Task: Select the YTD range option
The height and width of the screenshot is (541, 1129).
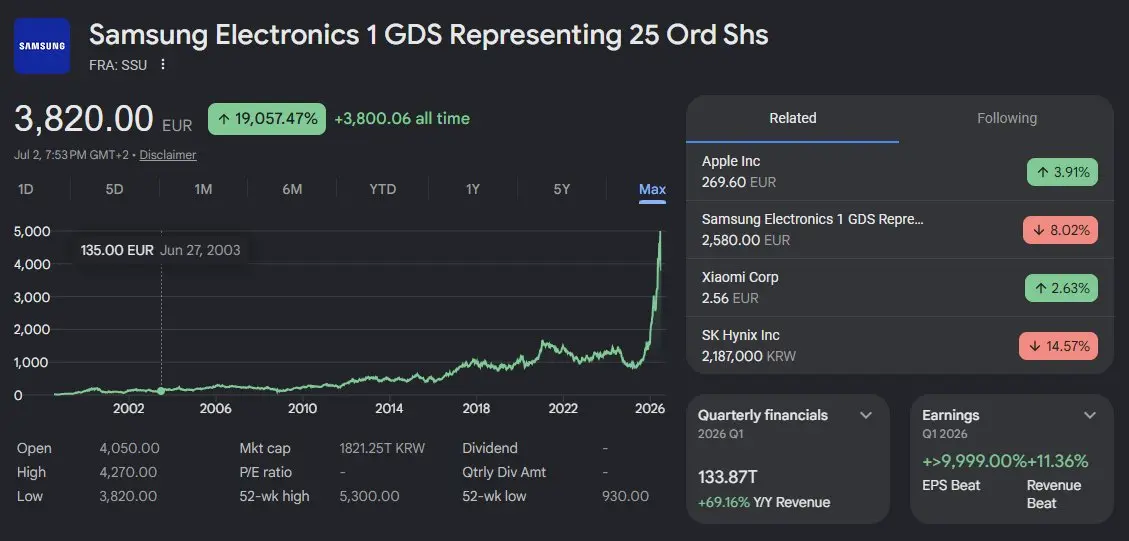Action: pos(382,189)
